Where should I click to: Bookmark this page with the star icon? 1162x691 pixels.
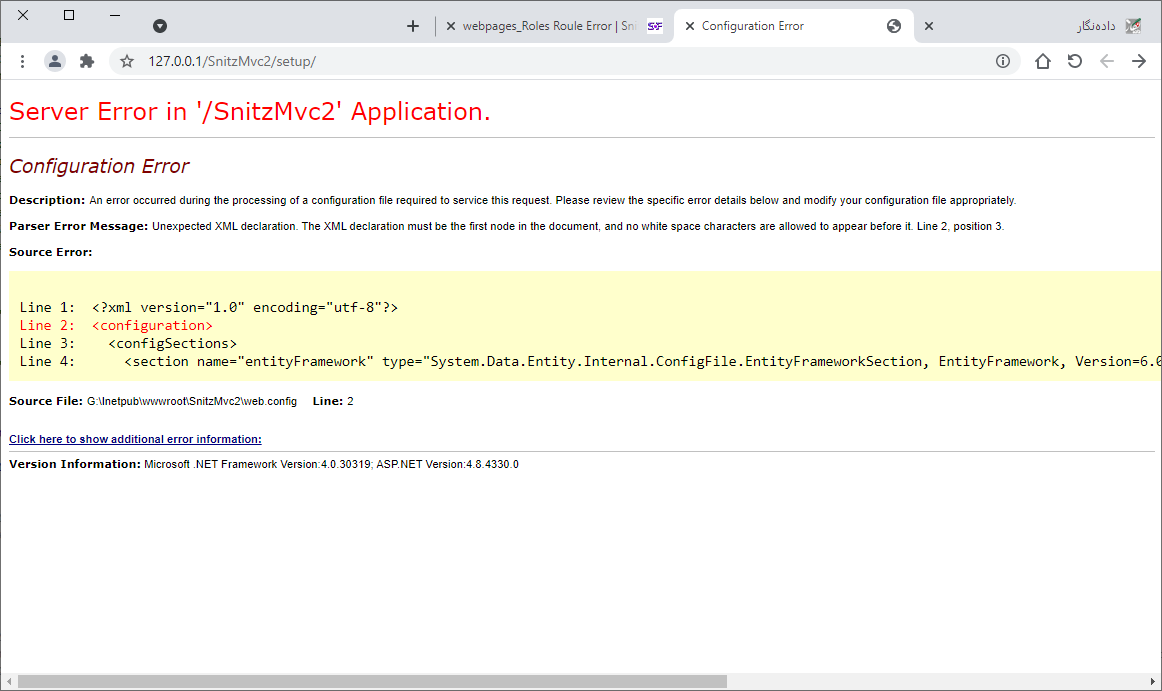[127, 61]
